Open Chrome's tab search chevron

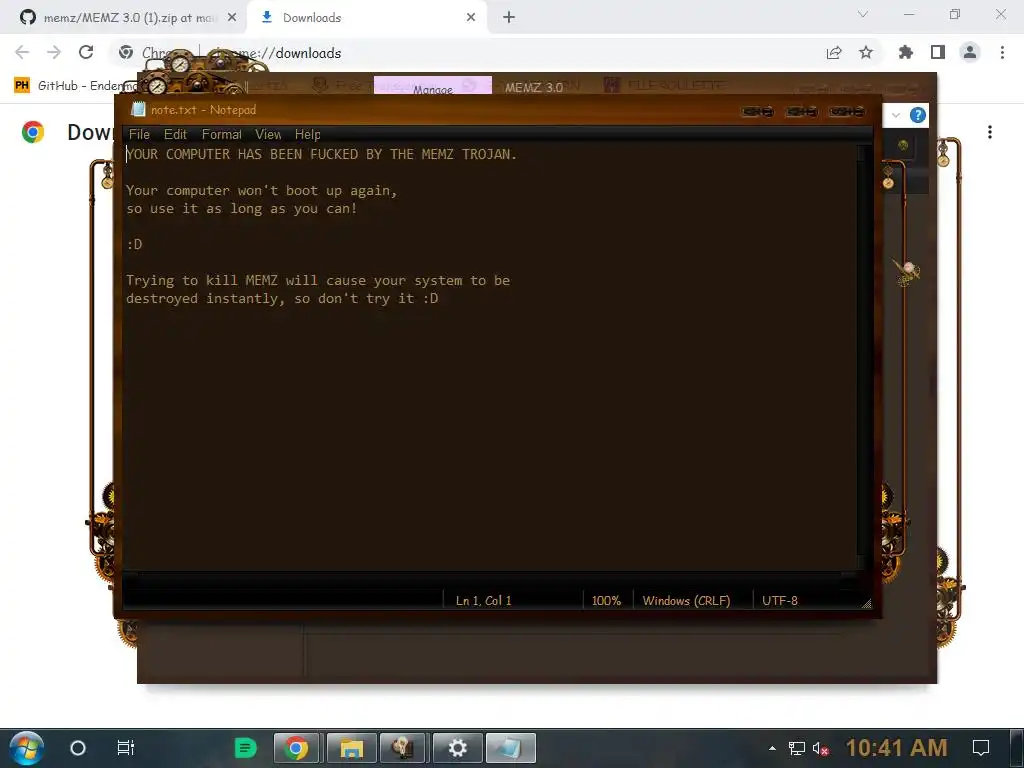pyautogui.click(x=863, y=14)
